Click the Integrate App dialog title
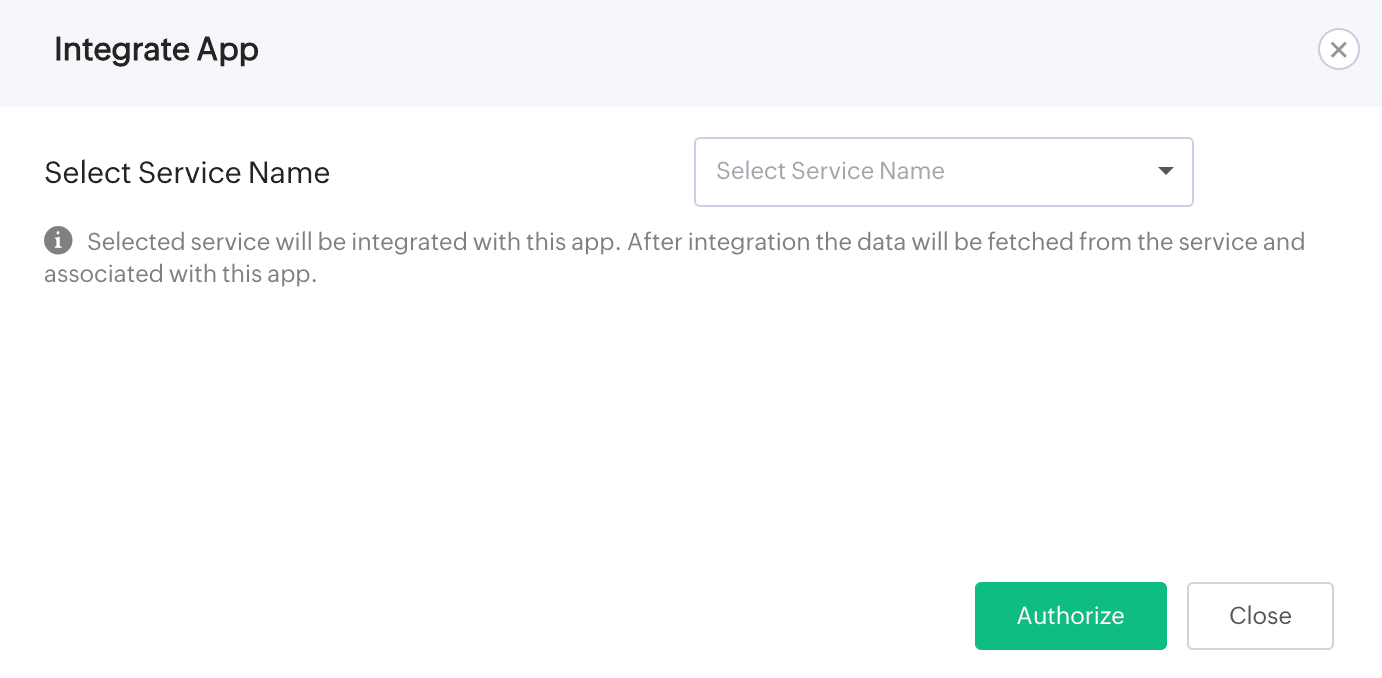The width and height of the screenshot is (1382, 678). point(156,50)
